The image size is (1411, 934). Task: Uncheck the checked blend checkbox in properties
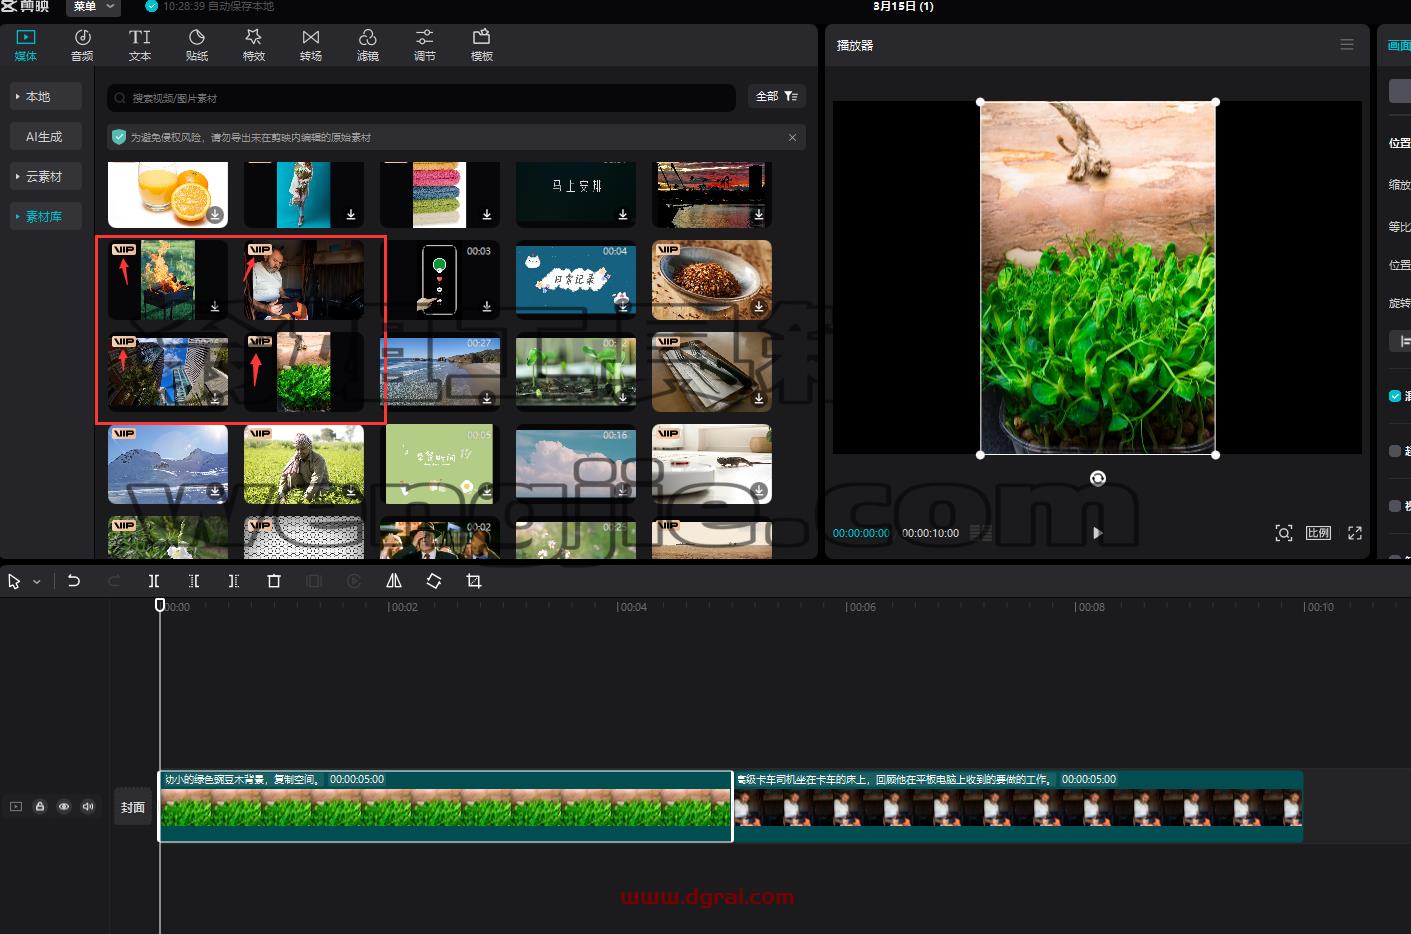[1395, 396]
